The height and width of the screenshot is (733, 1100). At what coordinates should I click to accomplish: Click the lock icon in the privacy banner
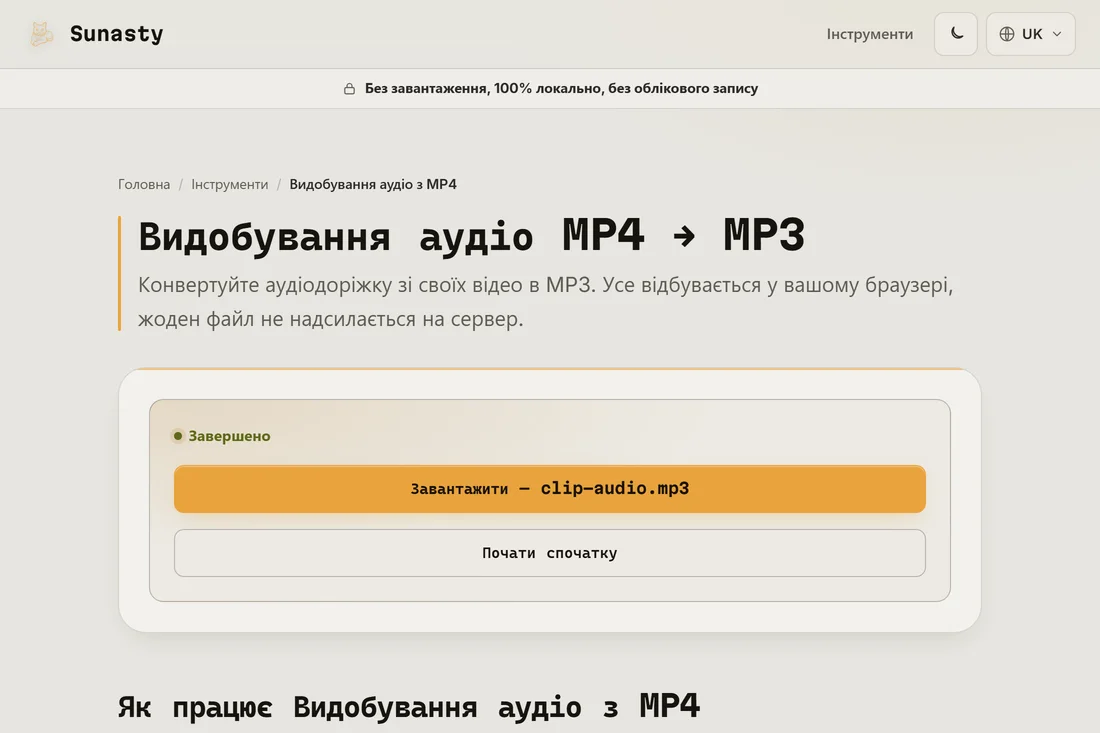point(349,88)
